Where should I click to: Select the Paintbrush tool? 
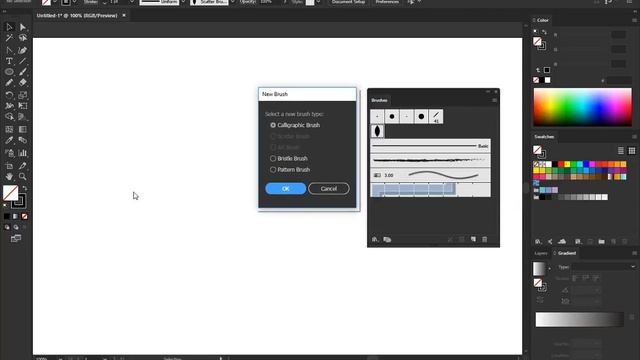tap(22, 72)
